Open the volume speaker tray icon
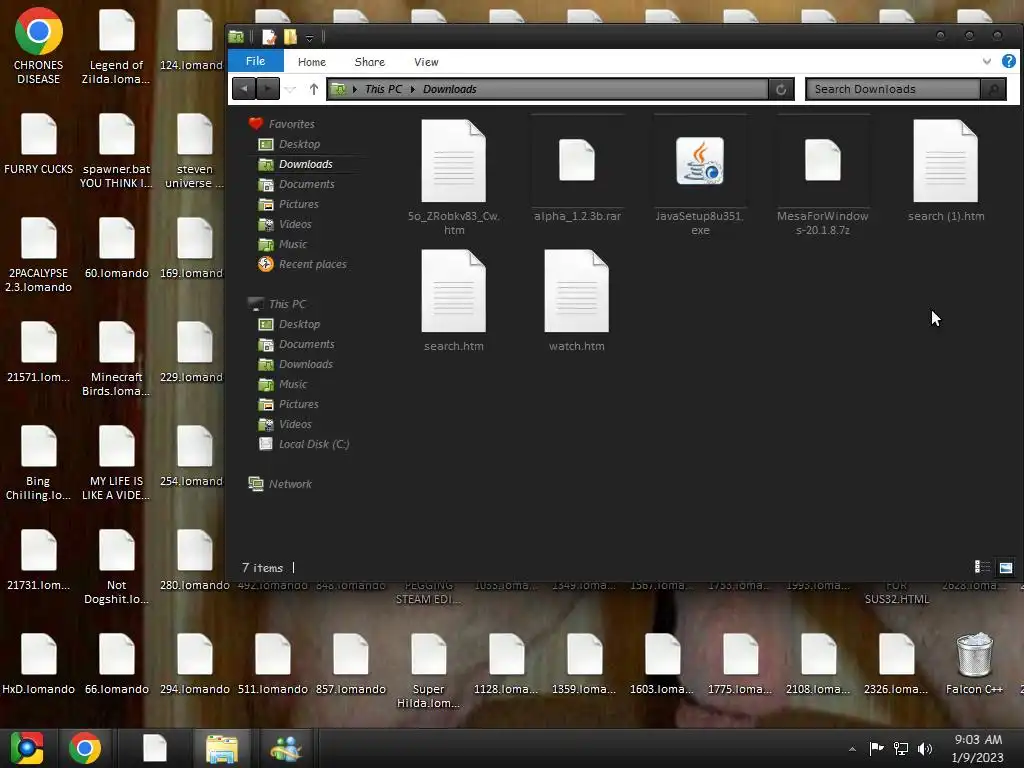 coord(924,749)
